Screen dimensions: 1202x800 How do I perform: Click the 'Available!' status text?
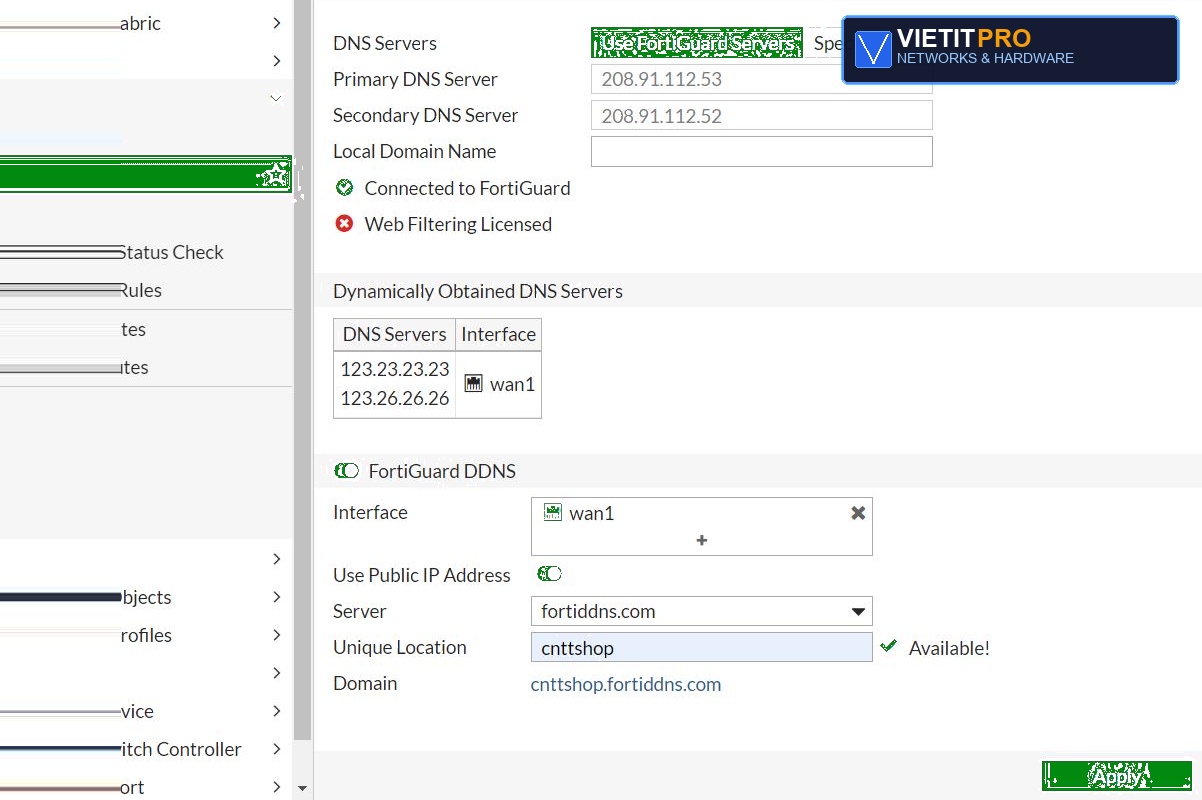click(949, 648)
